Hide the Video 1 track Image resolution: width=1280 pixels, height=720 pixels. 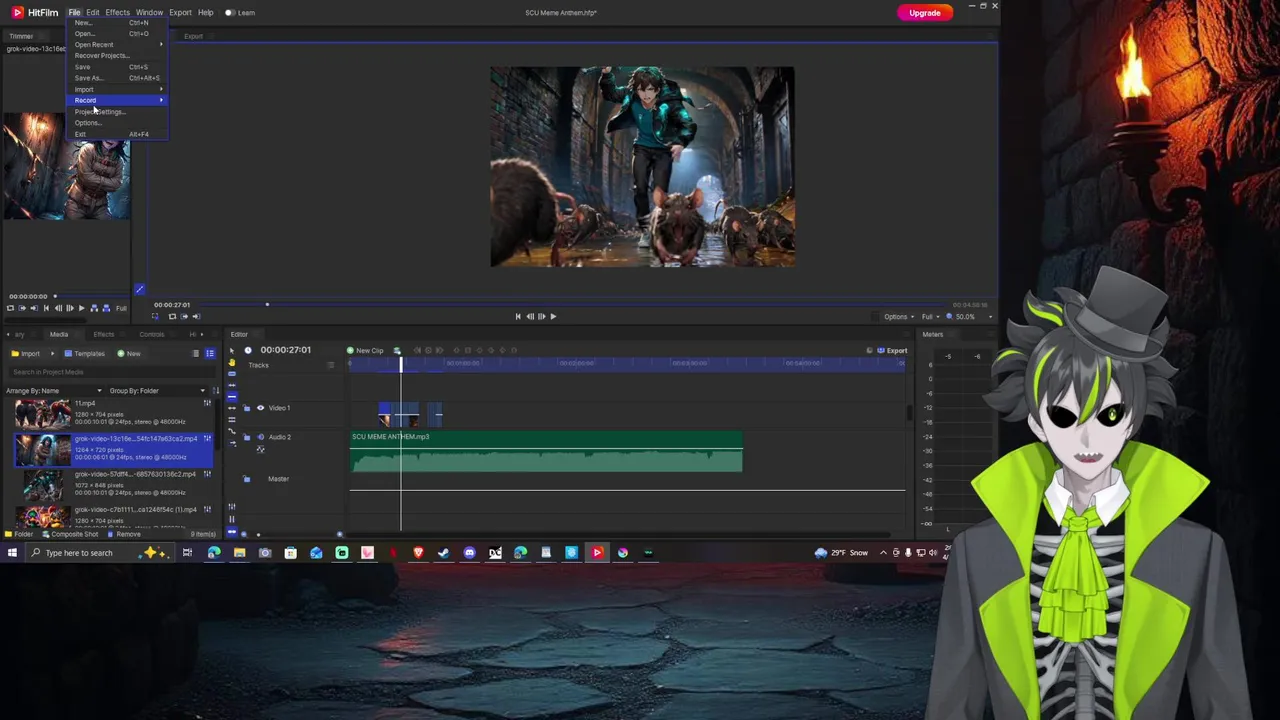[x=260, y=408]
